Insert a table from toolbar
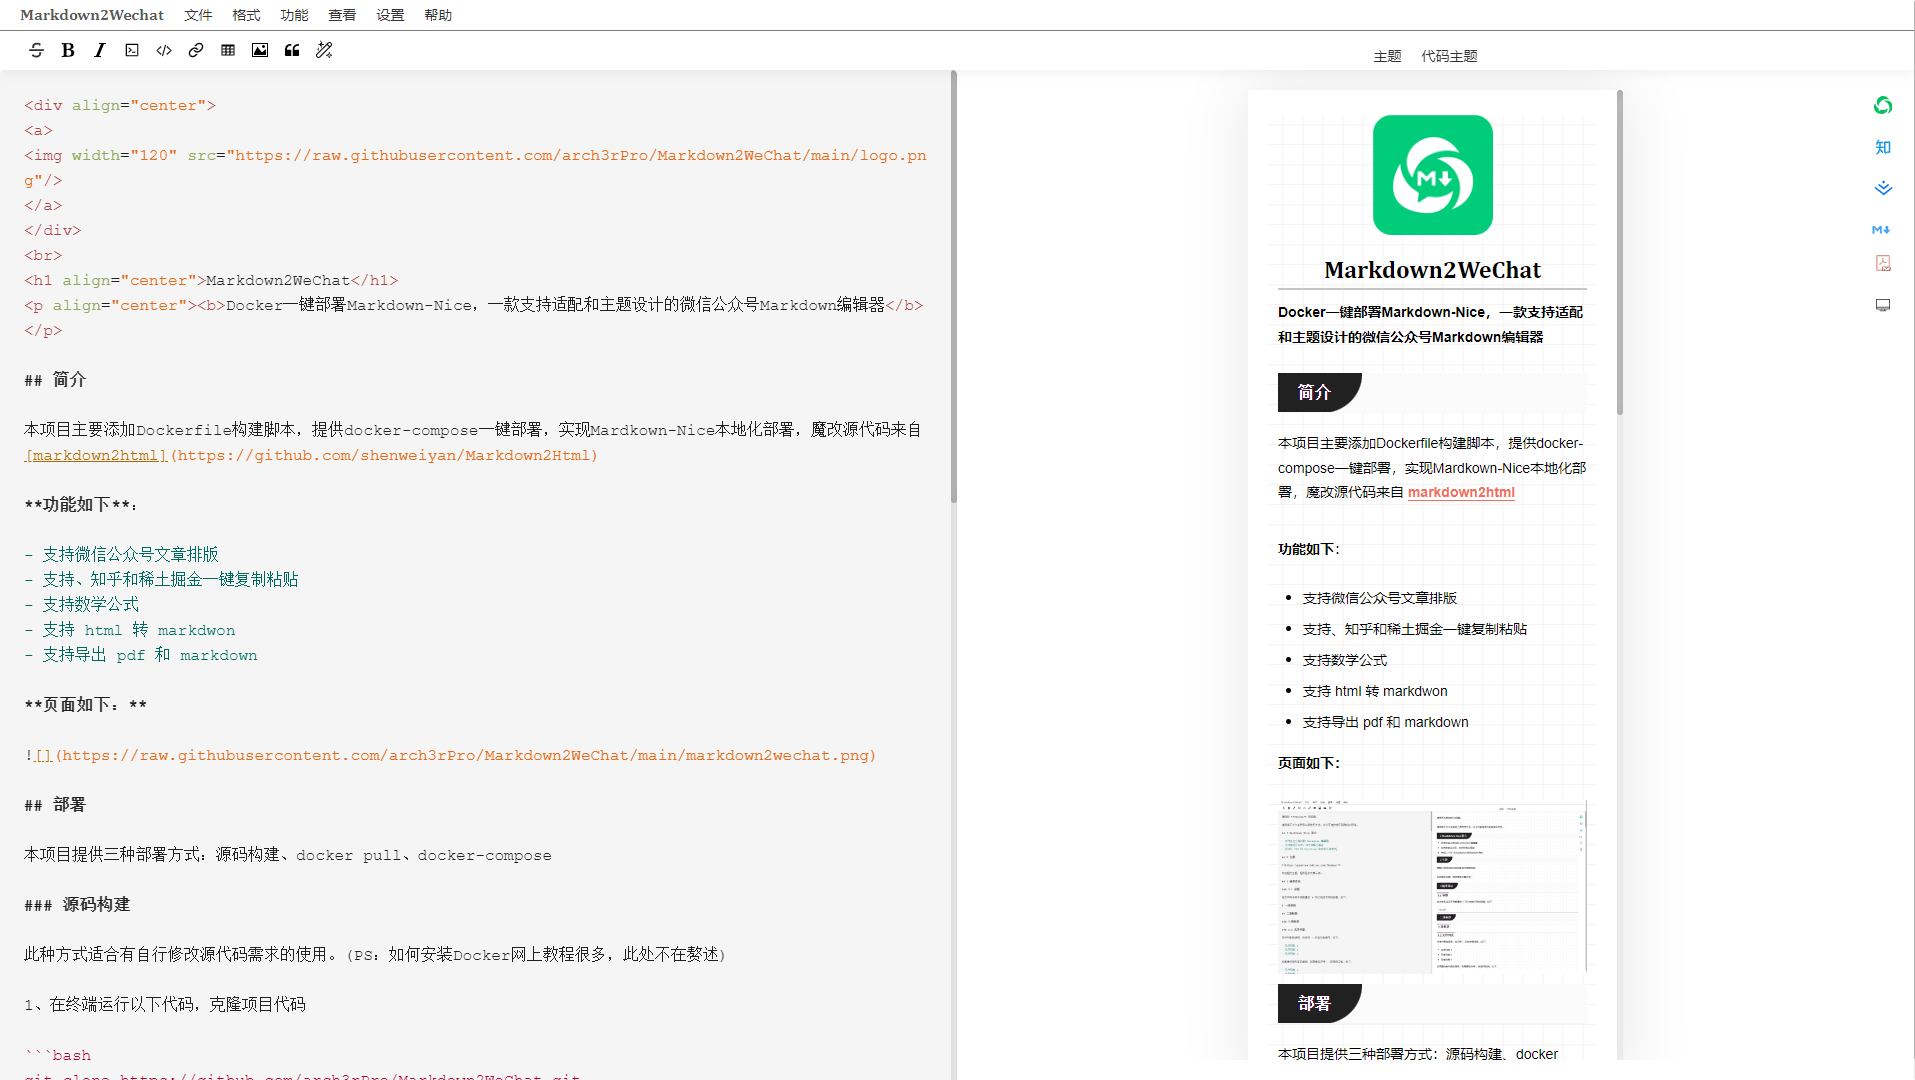Viewport: 1915px width, 1080px height. [228, 50]
